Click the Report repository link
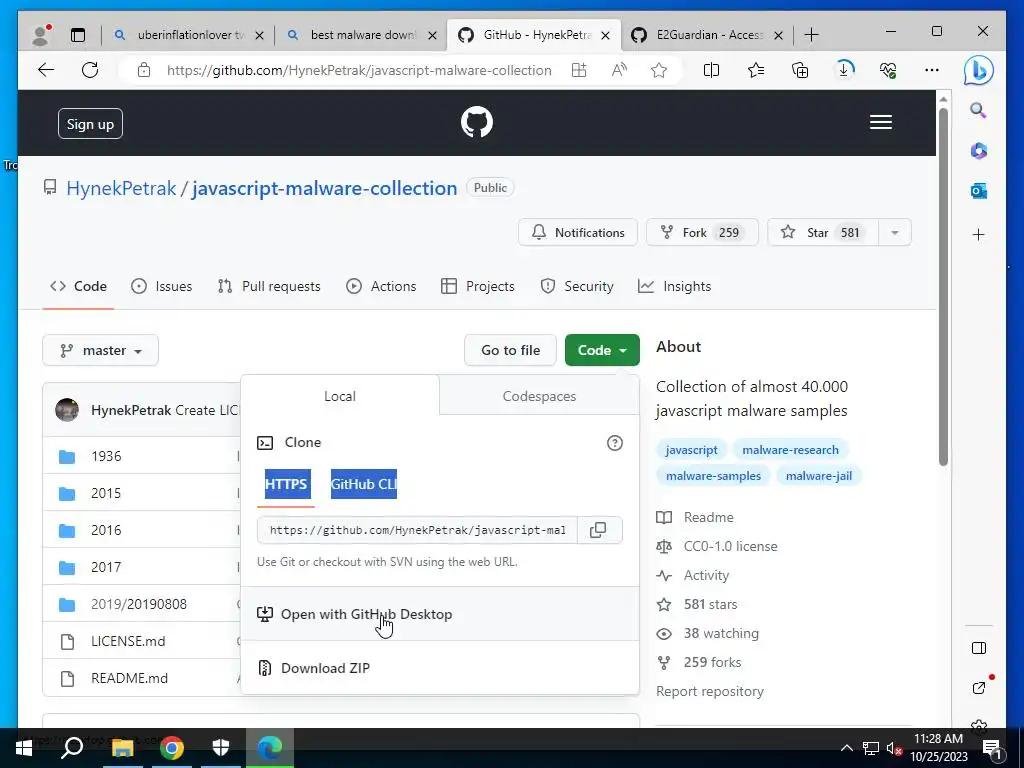 pyautogui.click(x=710, y=691)
